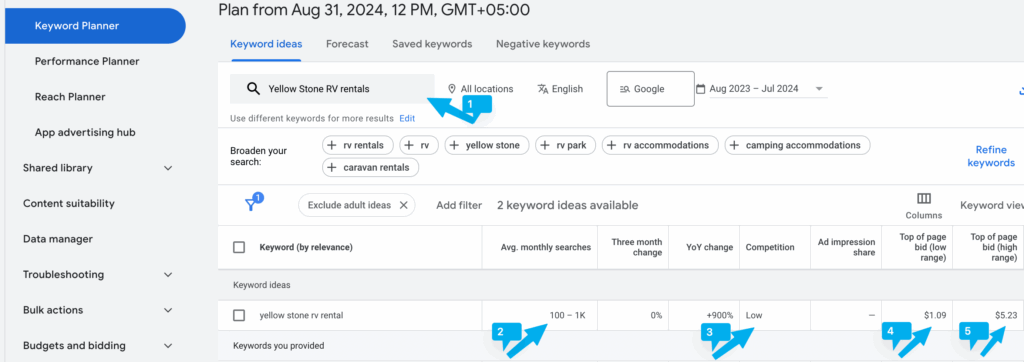The height and width of the screenshot is (362, 1024).
Task: Click the Google network search icon
Action: pos(624,89)
